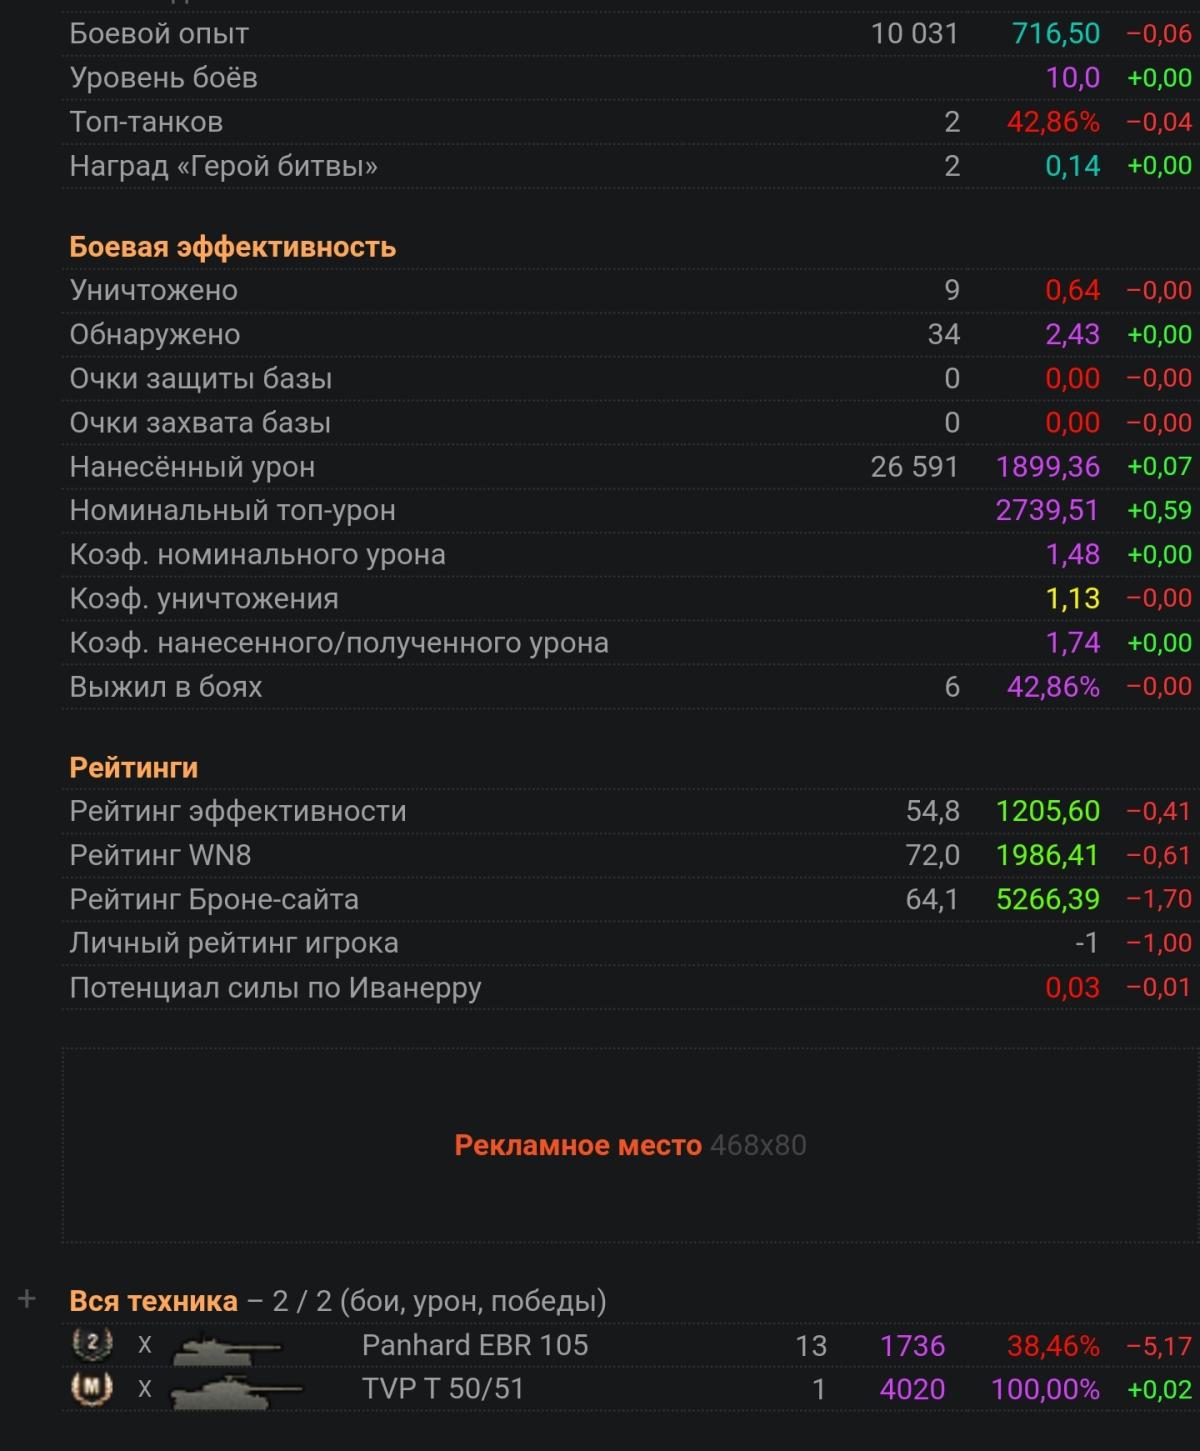The height and width of the screenshot is (1451, 1200).
Task: Click the 'Рейтинги' section header
Action: (133, 768)
